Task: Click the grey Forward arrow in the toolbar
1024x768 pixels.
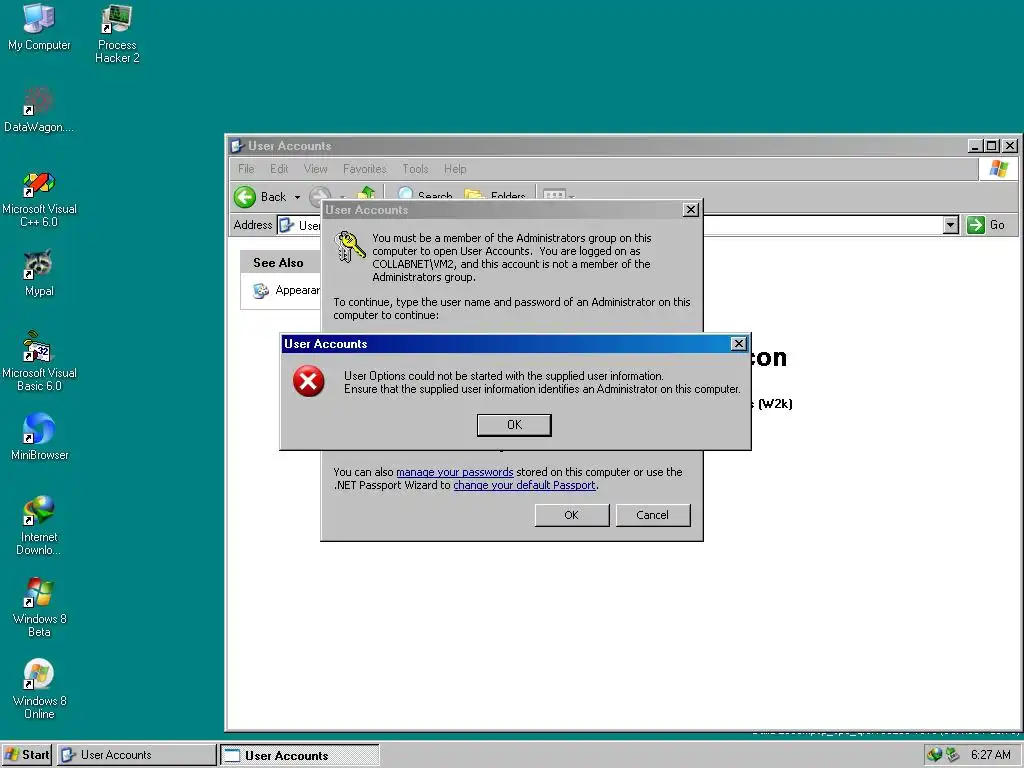Action: click(x=319, y=196)
